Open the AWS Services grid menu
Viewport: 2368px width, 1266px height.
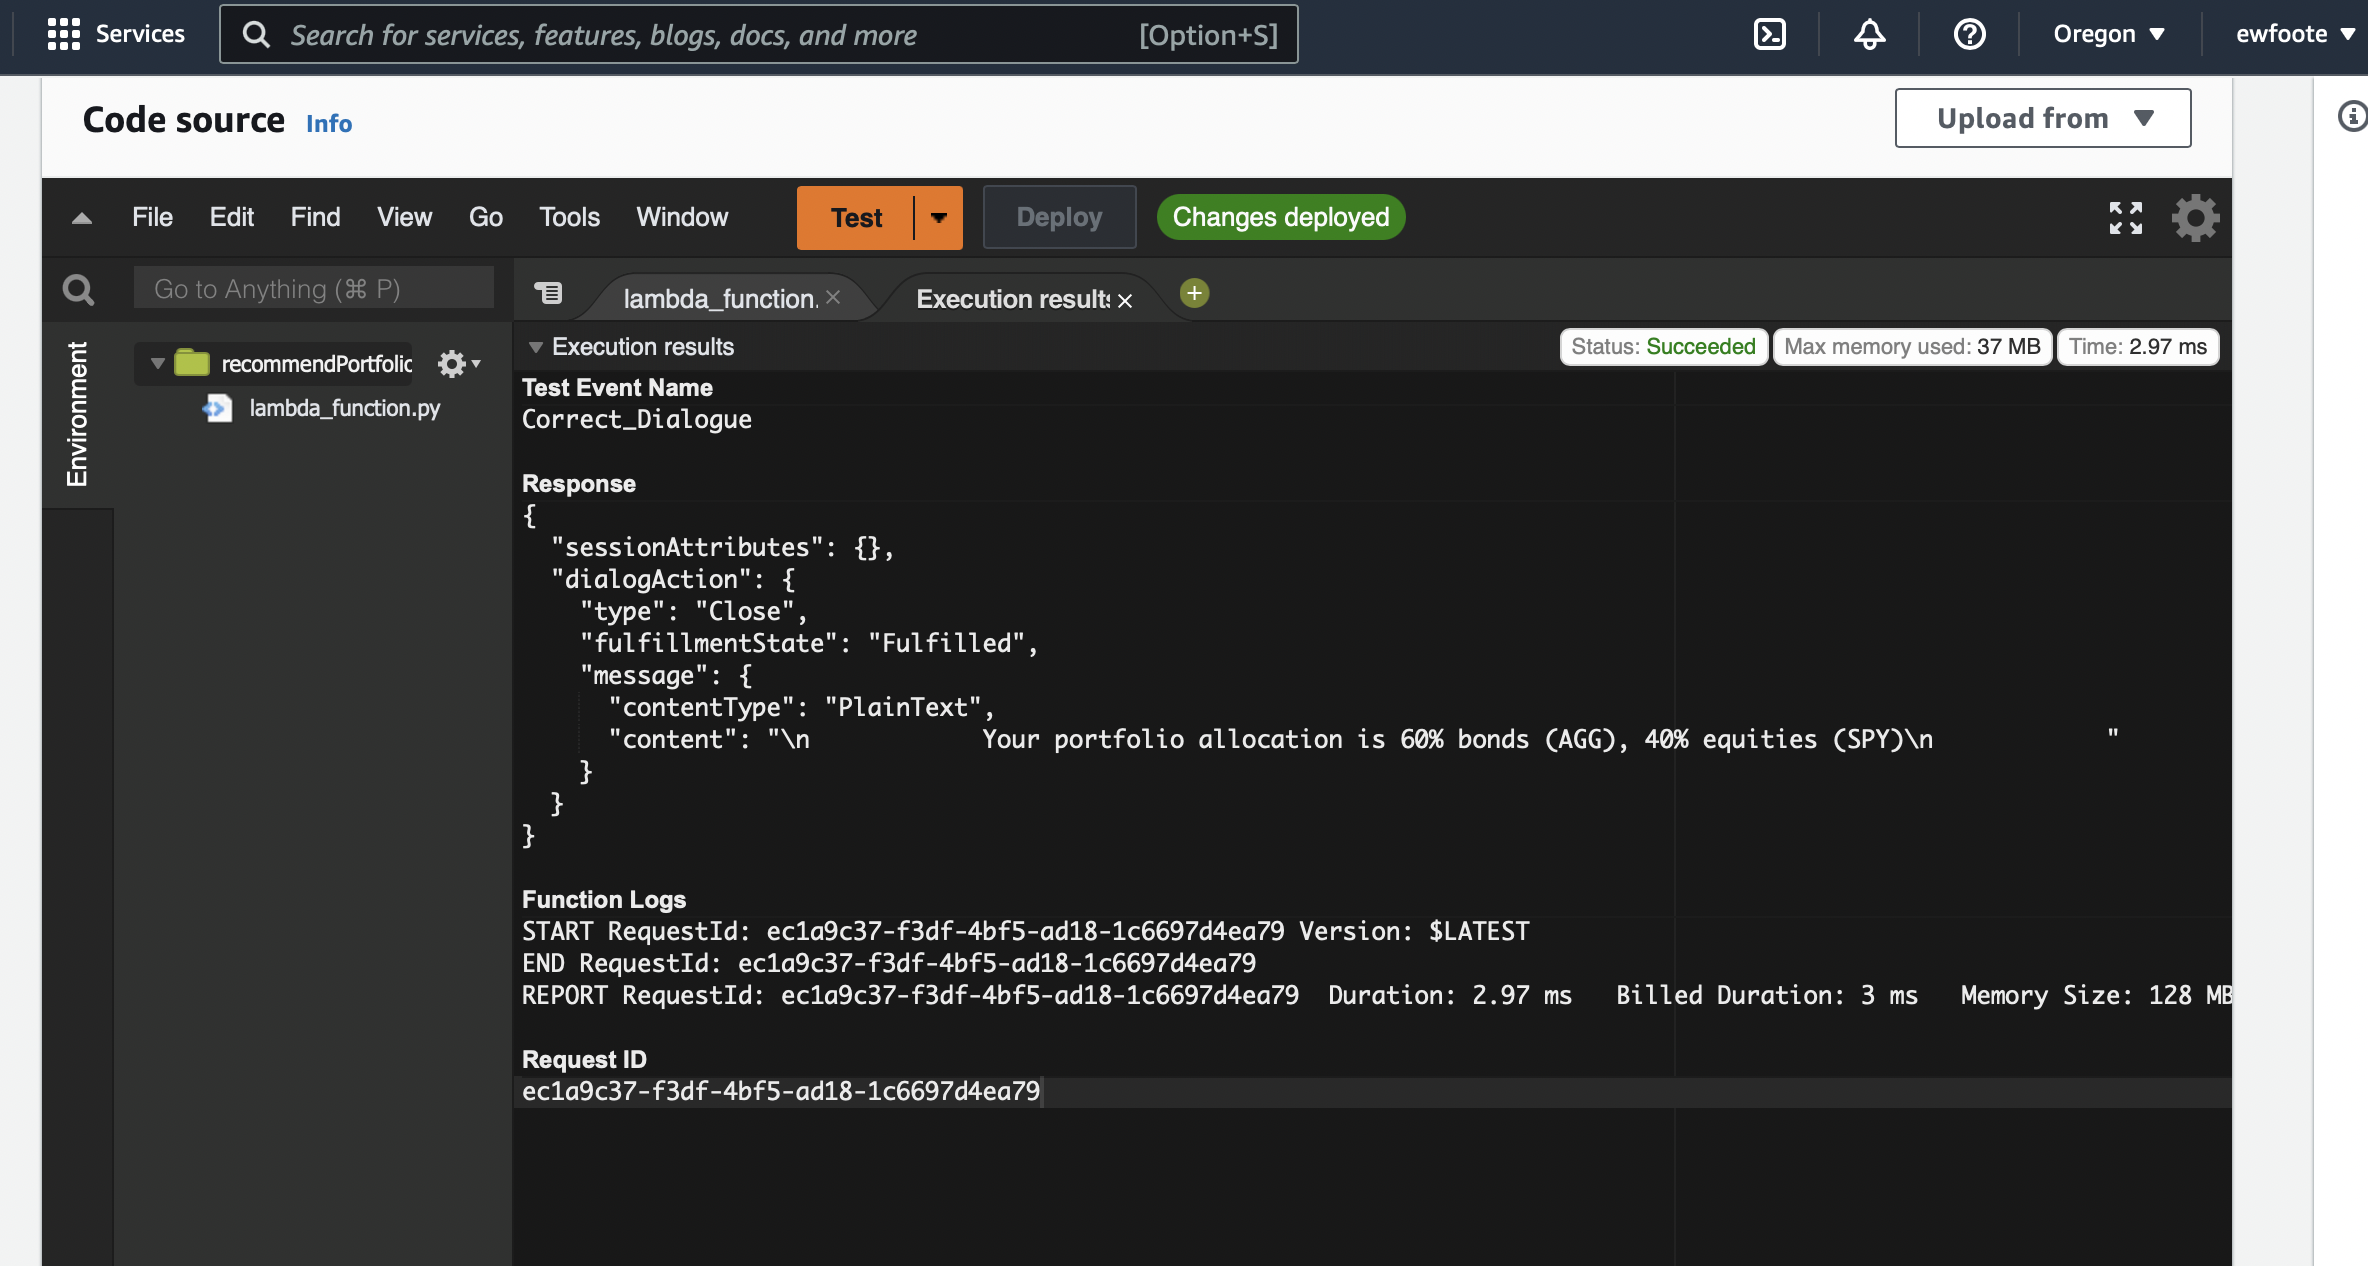coord(64,34)
